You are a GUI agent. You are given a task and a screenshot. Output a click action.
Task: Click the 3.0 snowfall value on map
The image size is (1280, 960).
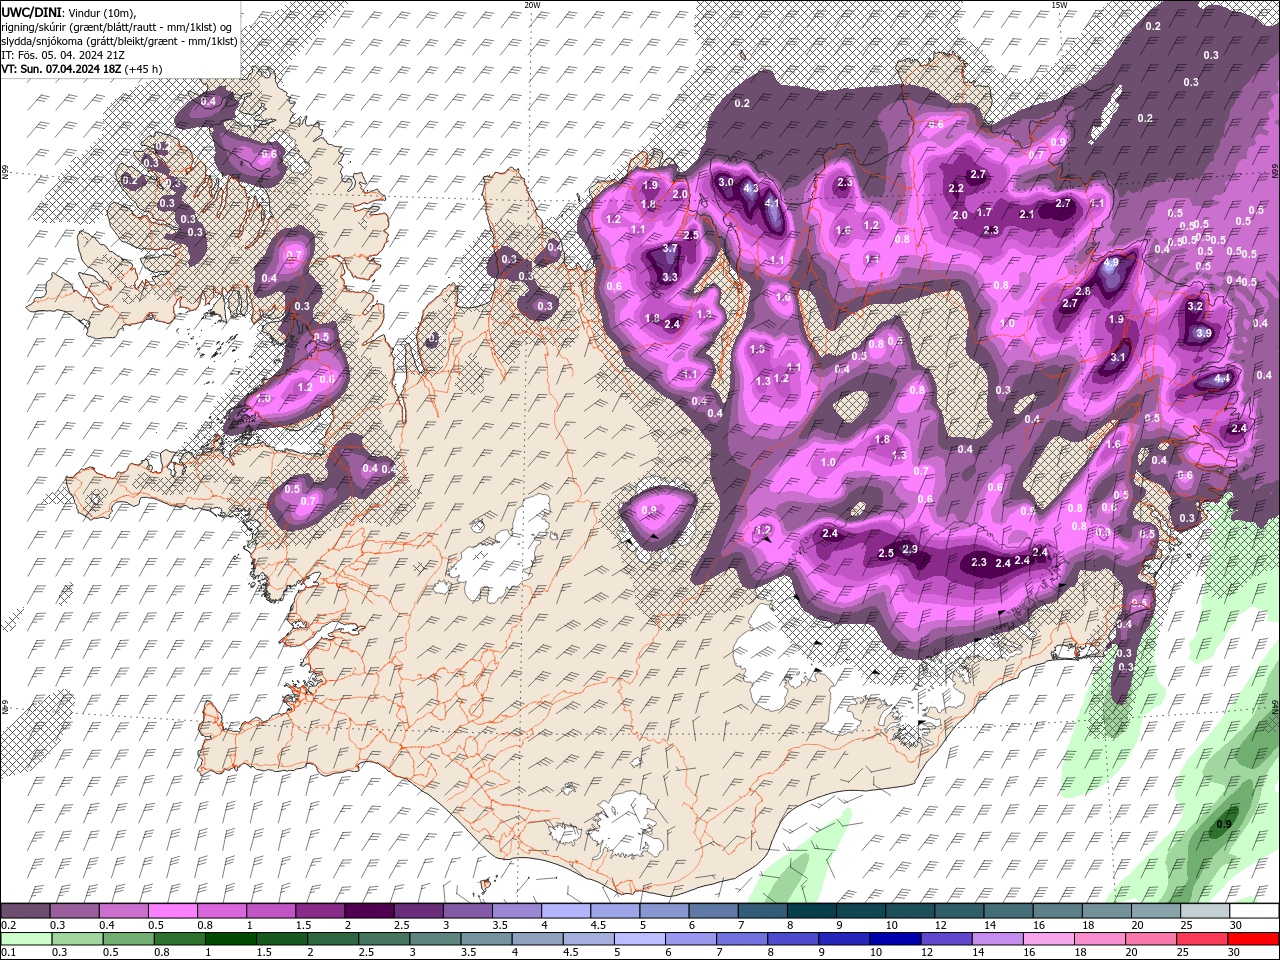tap(727, 182)
